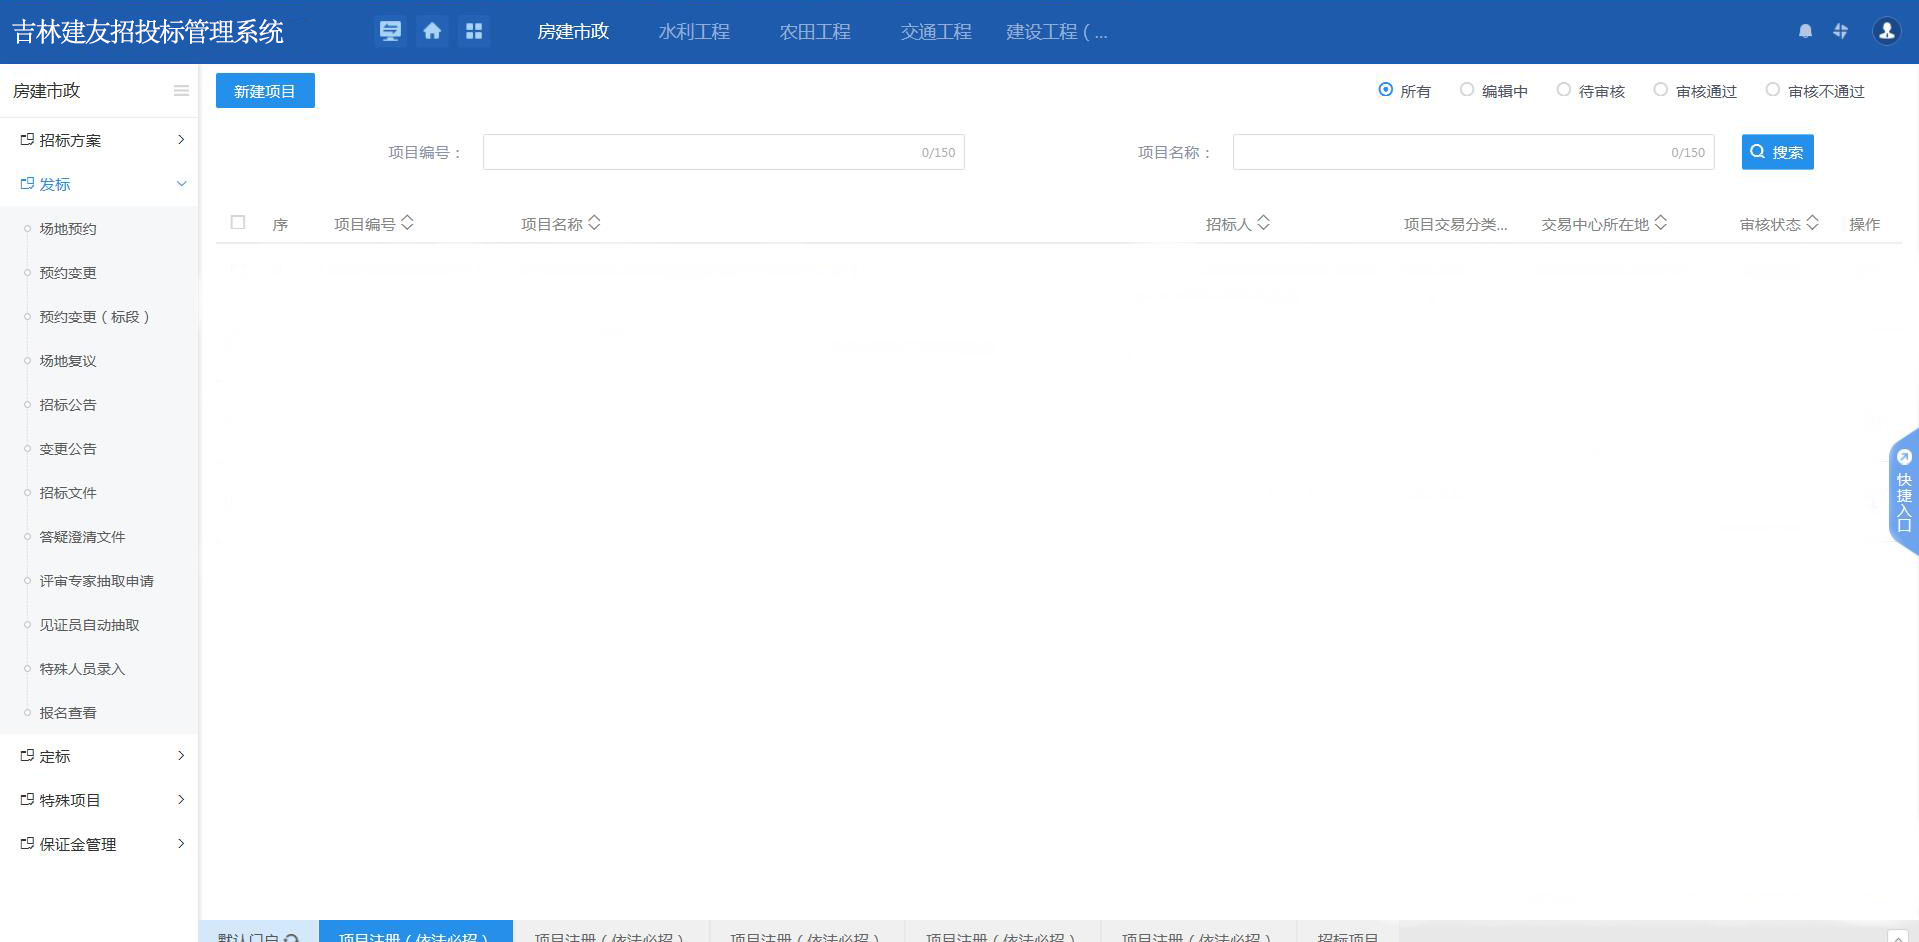Open 变更公告 in the sidebar

68,449
